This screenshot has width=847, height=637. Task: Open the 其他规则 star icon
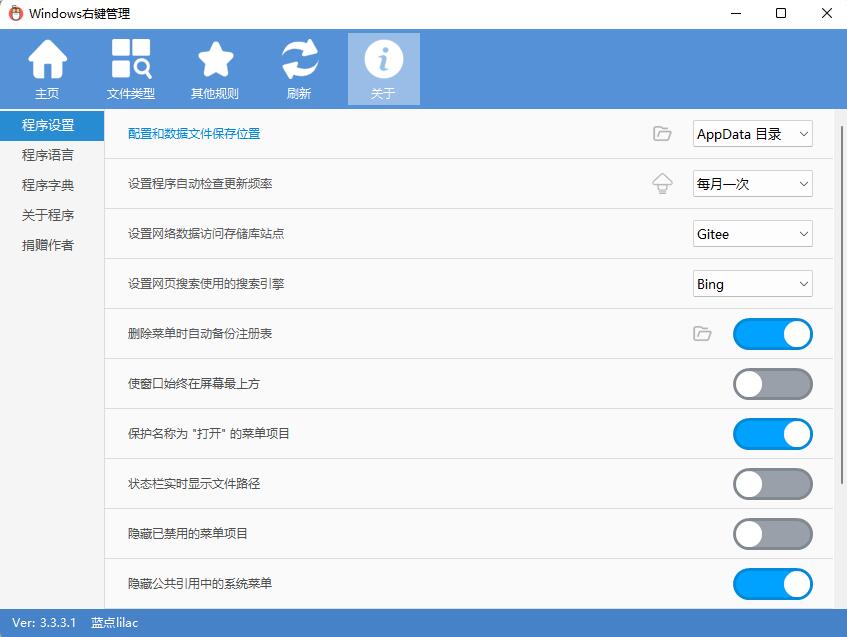215,69
